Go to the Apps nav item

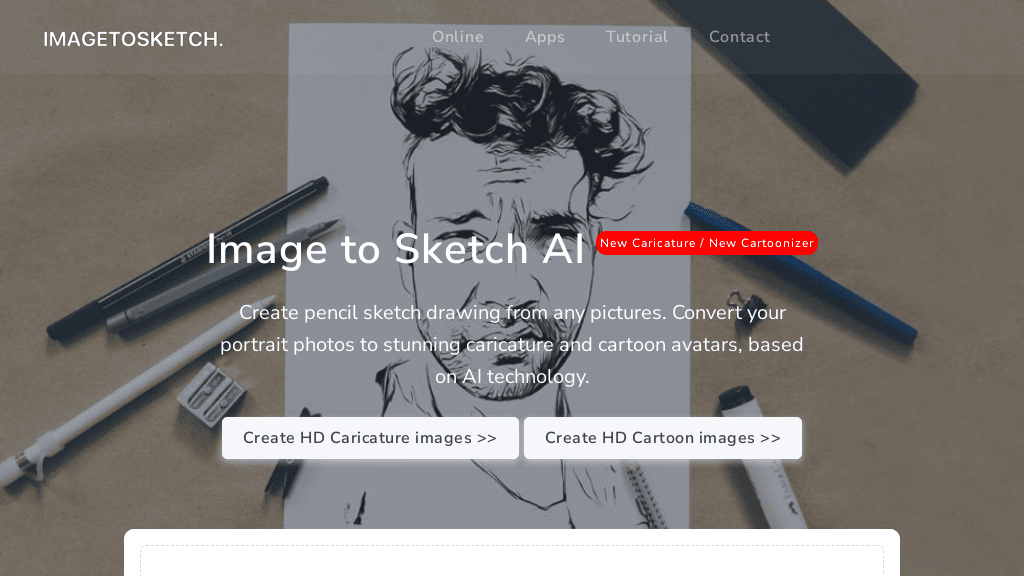tap(545, 37)
